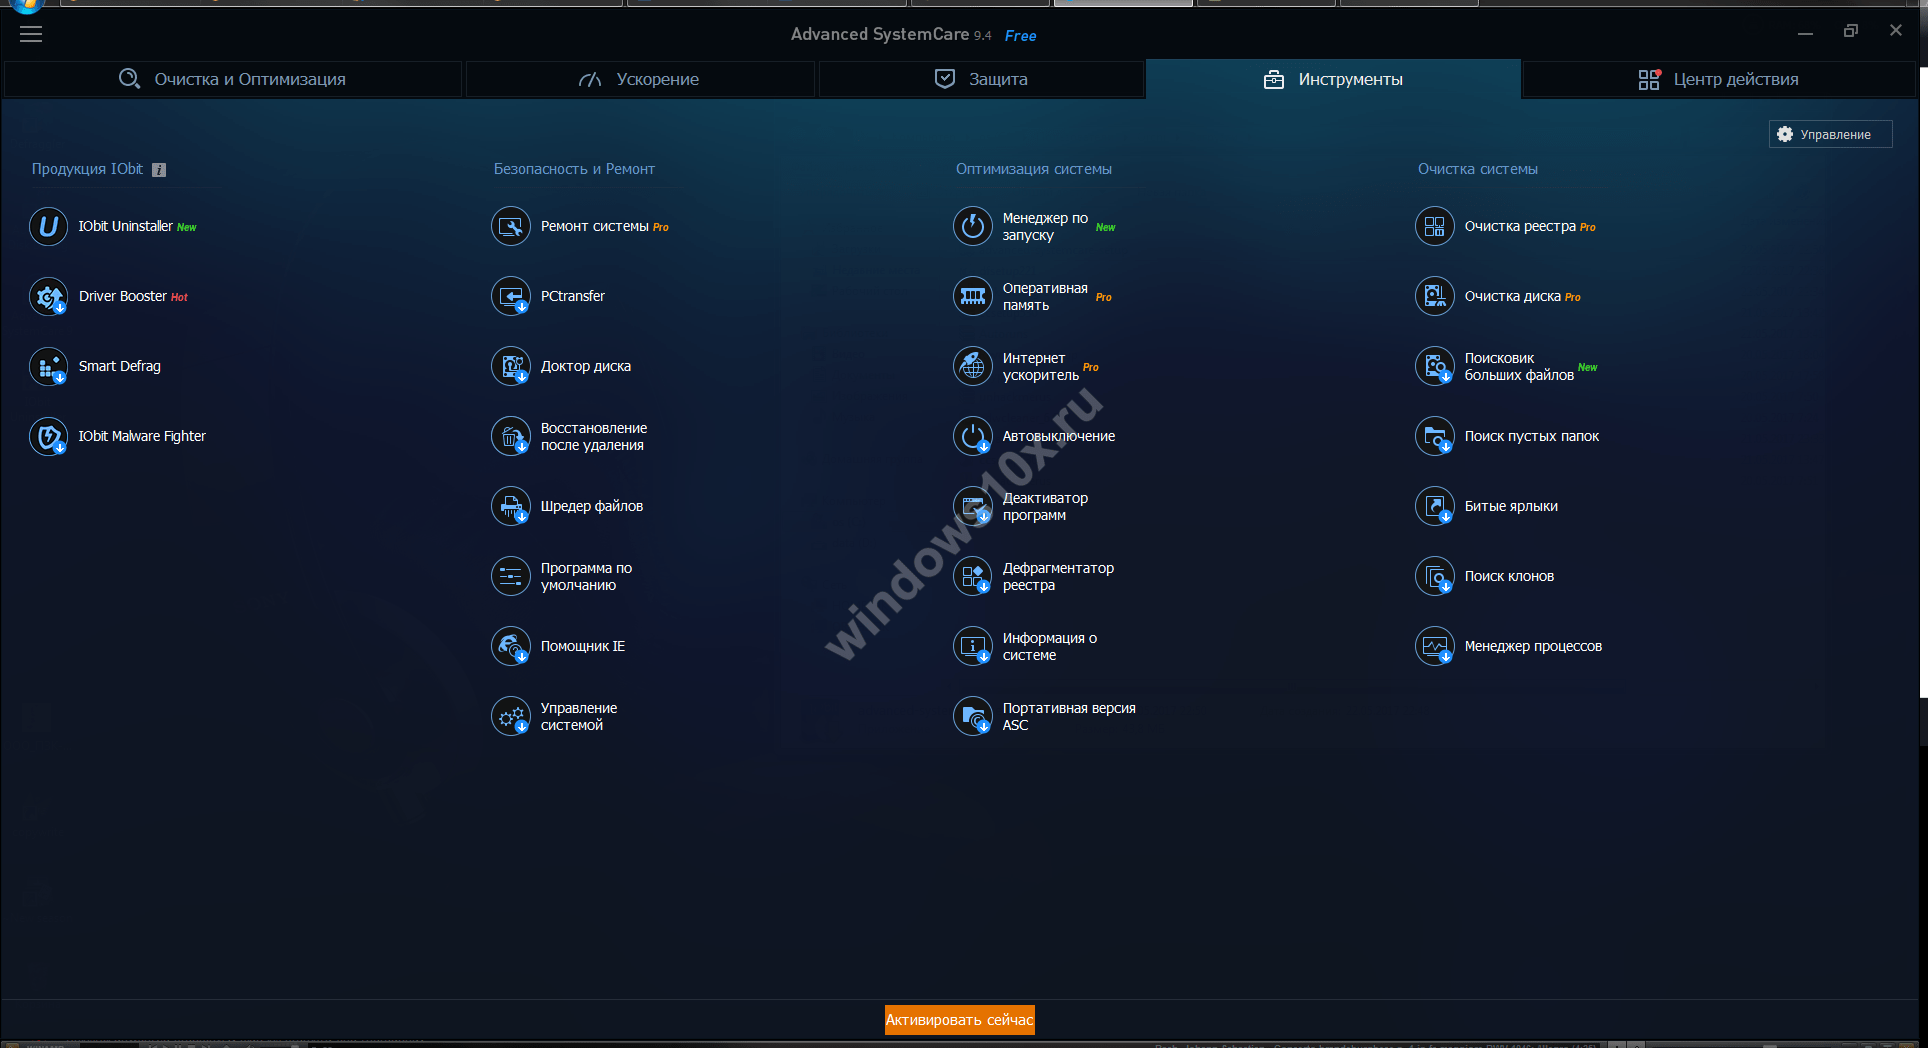
Task: Click the Поиск клонов icon
Action: click(1434, 576)
